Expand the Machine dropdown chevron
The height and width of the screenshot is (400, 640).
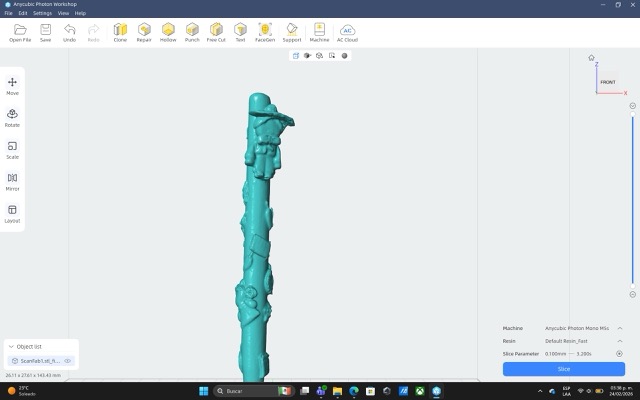click(620, 328)
